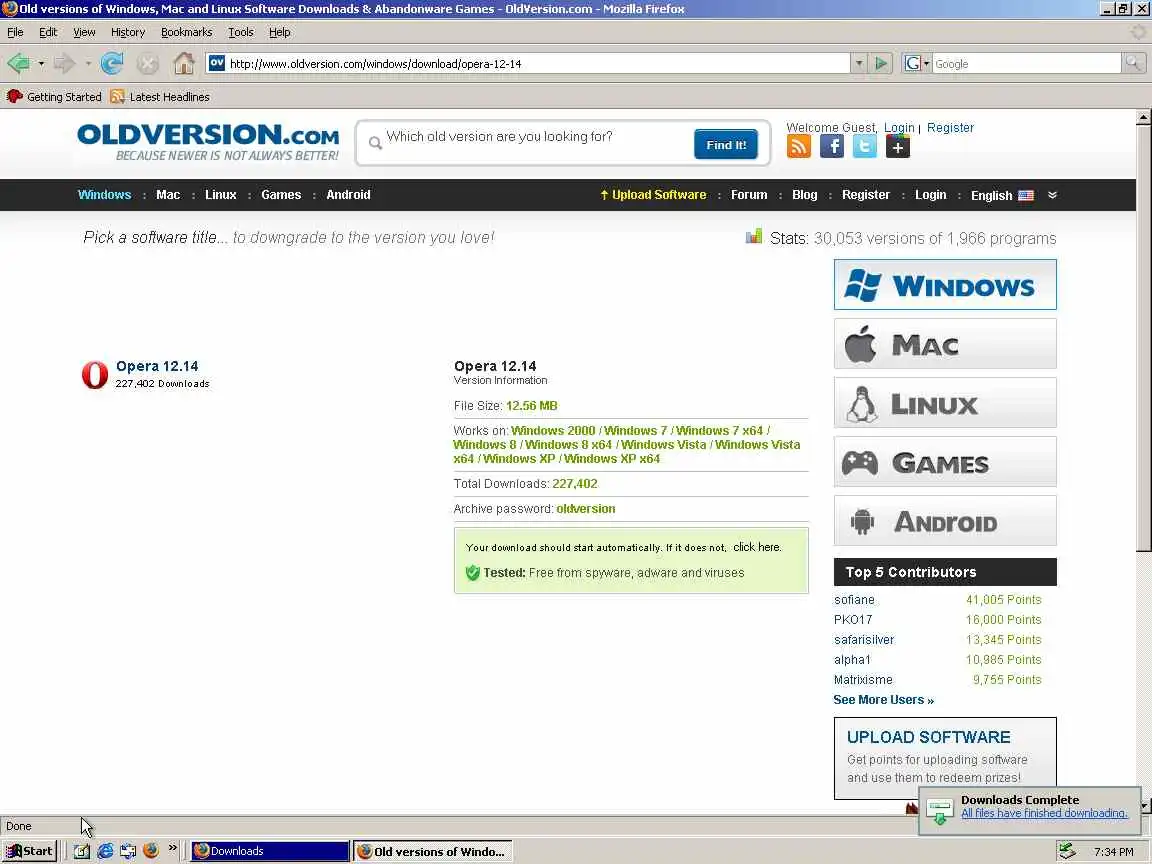
Task: Click the Android platform banner button
Action: pyautogui.click(x=945, y=521)
